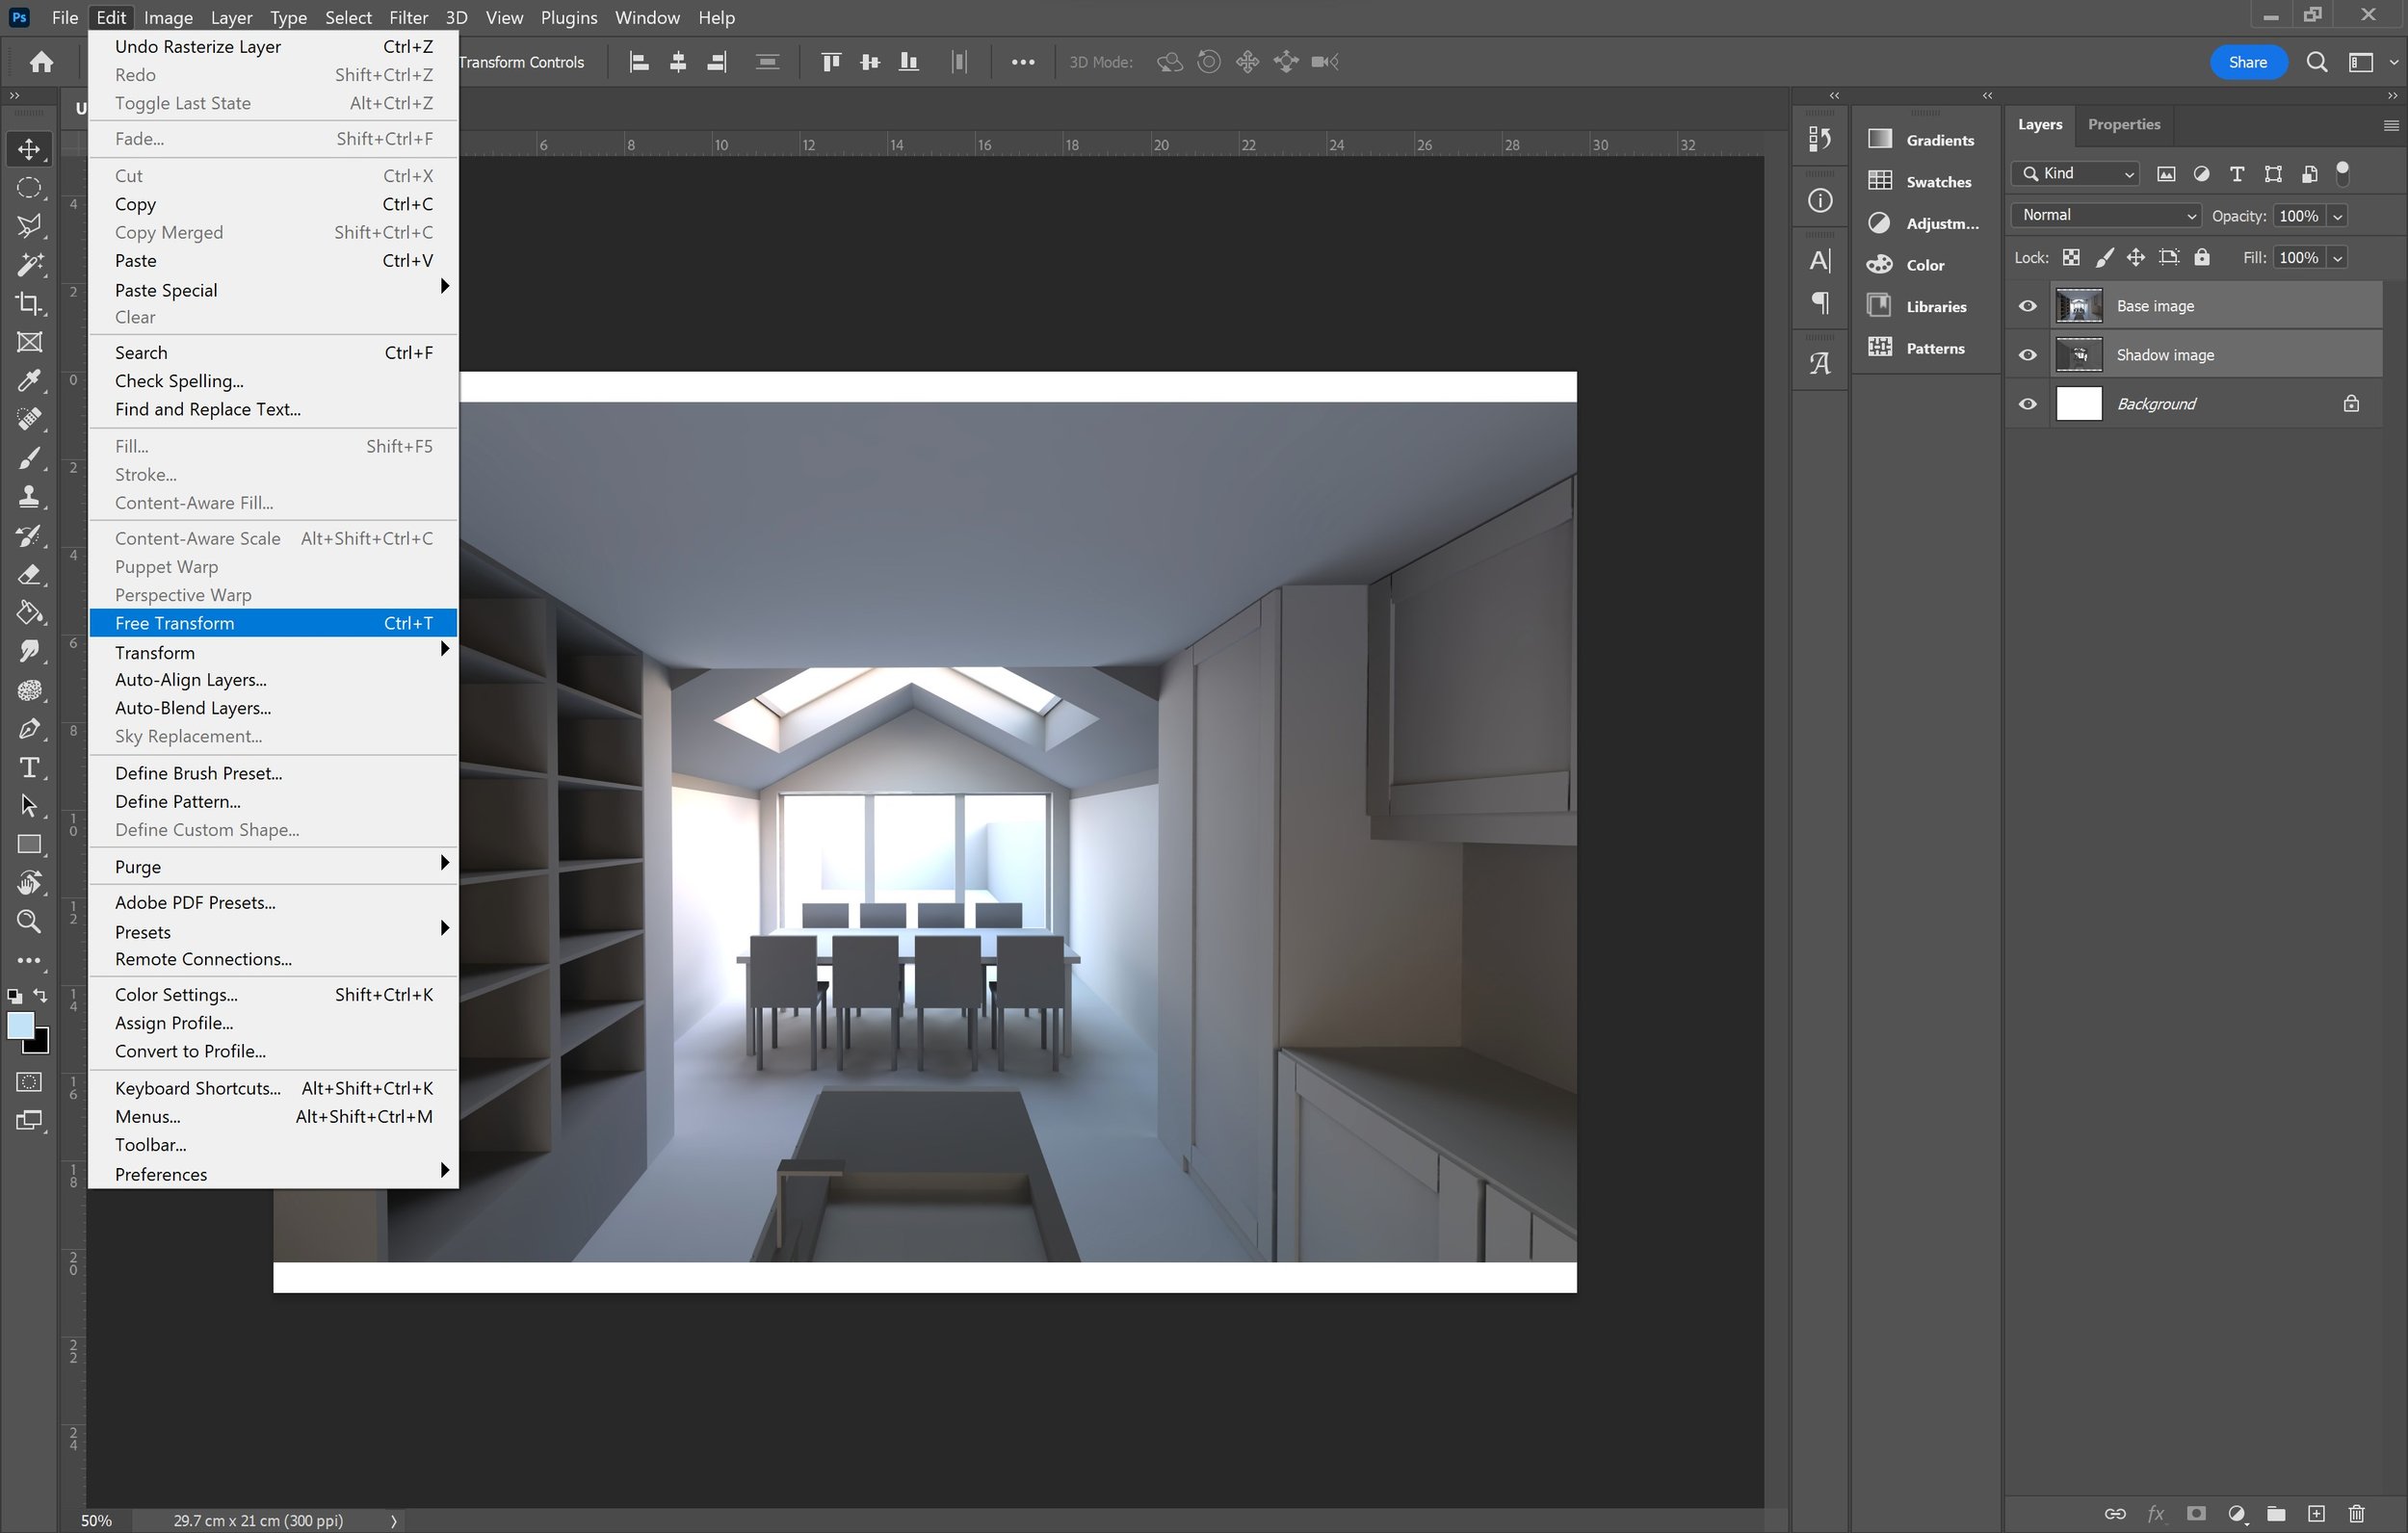Image resolution: width=2408 pixels, height=1533 pixels.
Task: Choose Undo Rasterize Layer
Action: 273,46
